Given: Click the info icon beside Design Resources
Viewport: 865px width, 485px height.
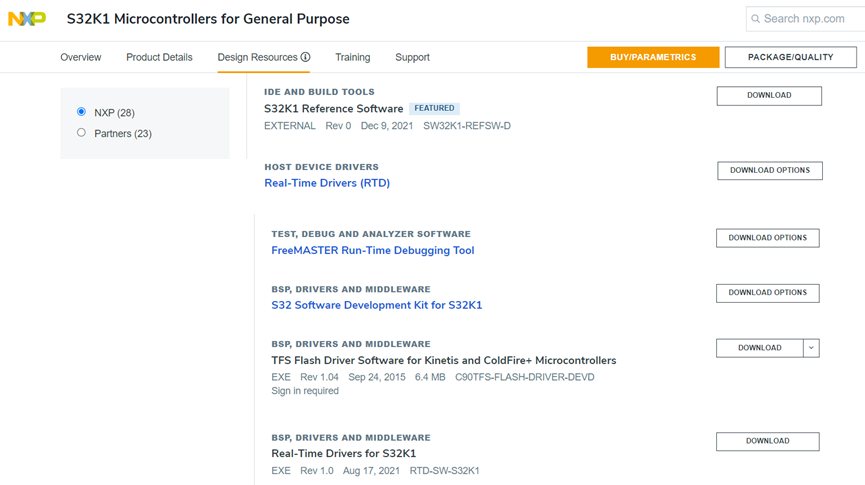Looking at the screenshot, I should coord(305,57).
